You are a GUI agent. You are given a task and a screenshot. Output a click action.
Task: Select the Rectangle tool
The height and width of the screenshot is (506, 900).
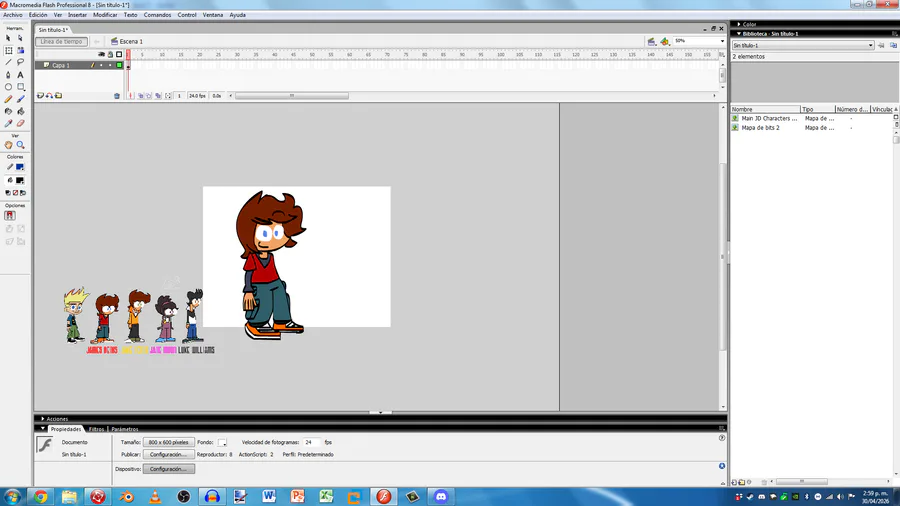[21, 87]
